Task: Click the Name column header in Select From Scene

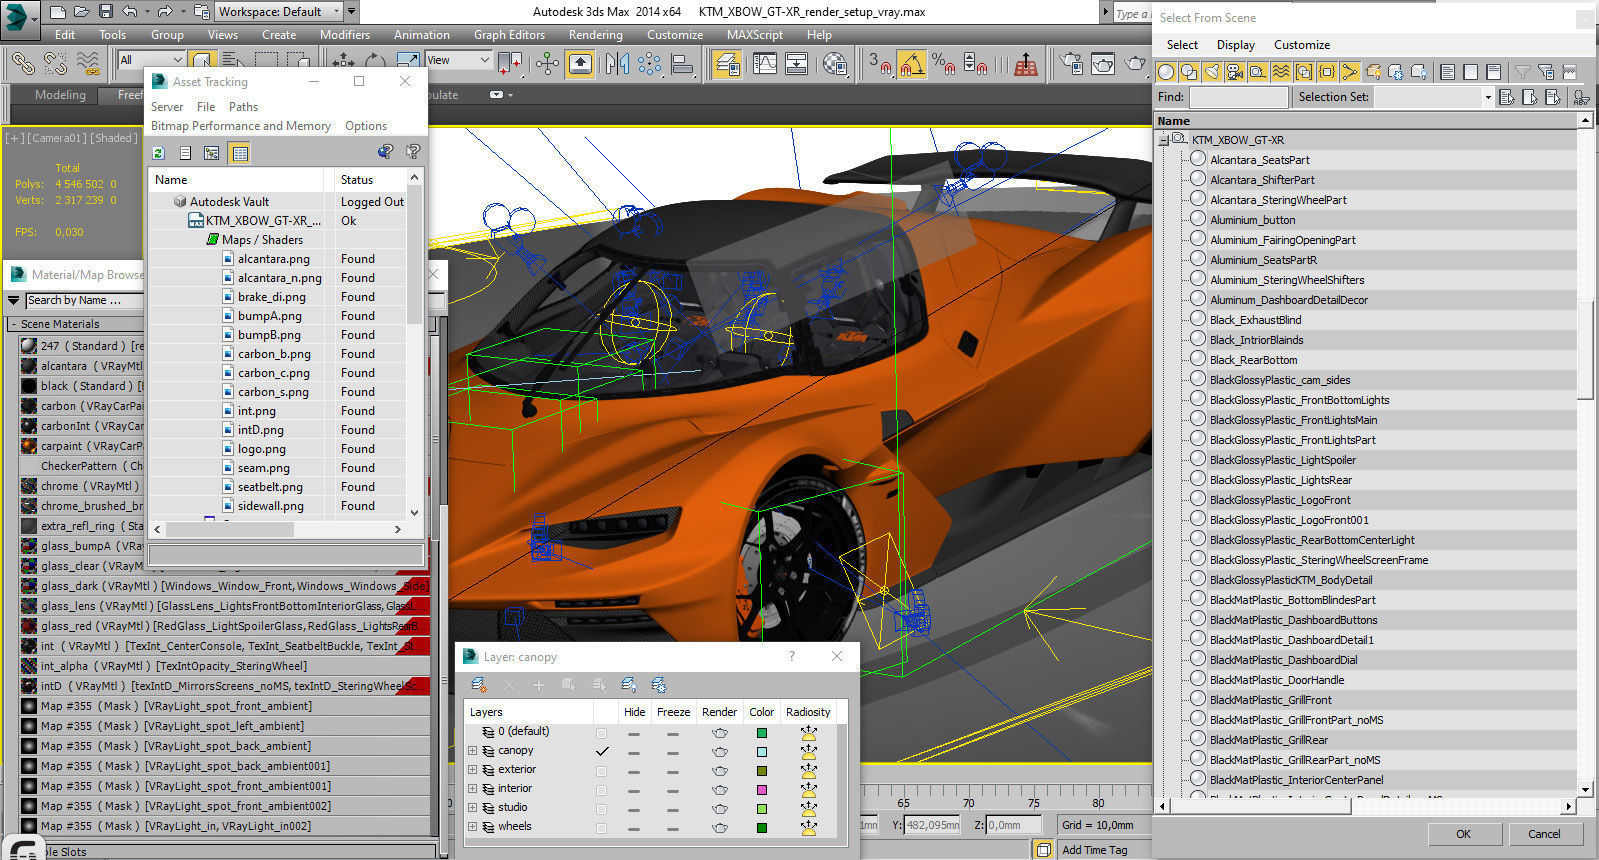Action: pos(1367,121)
